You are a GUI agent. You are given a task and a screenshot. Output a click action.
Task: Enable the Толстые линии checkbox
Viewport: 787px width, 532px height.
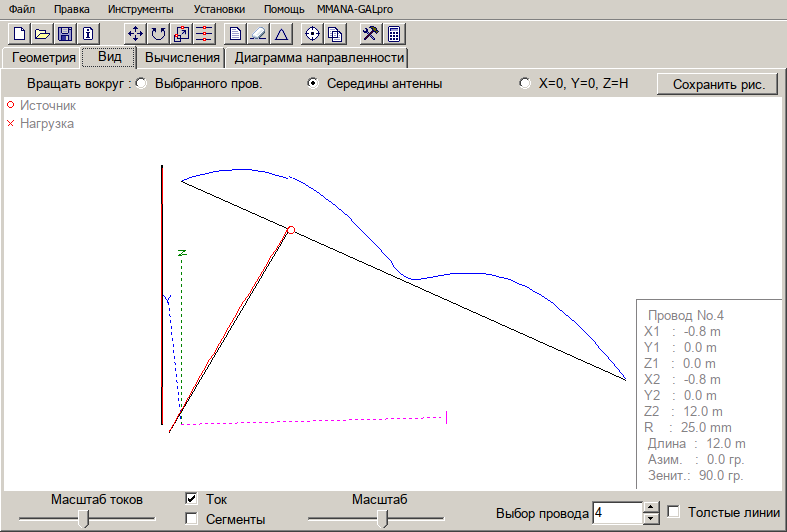674,511
